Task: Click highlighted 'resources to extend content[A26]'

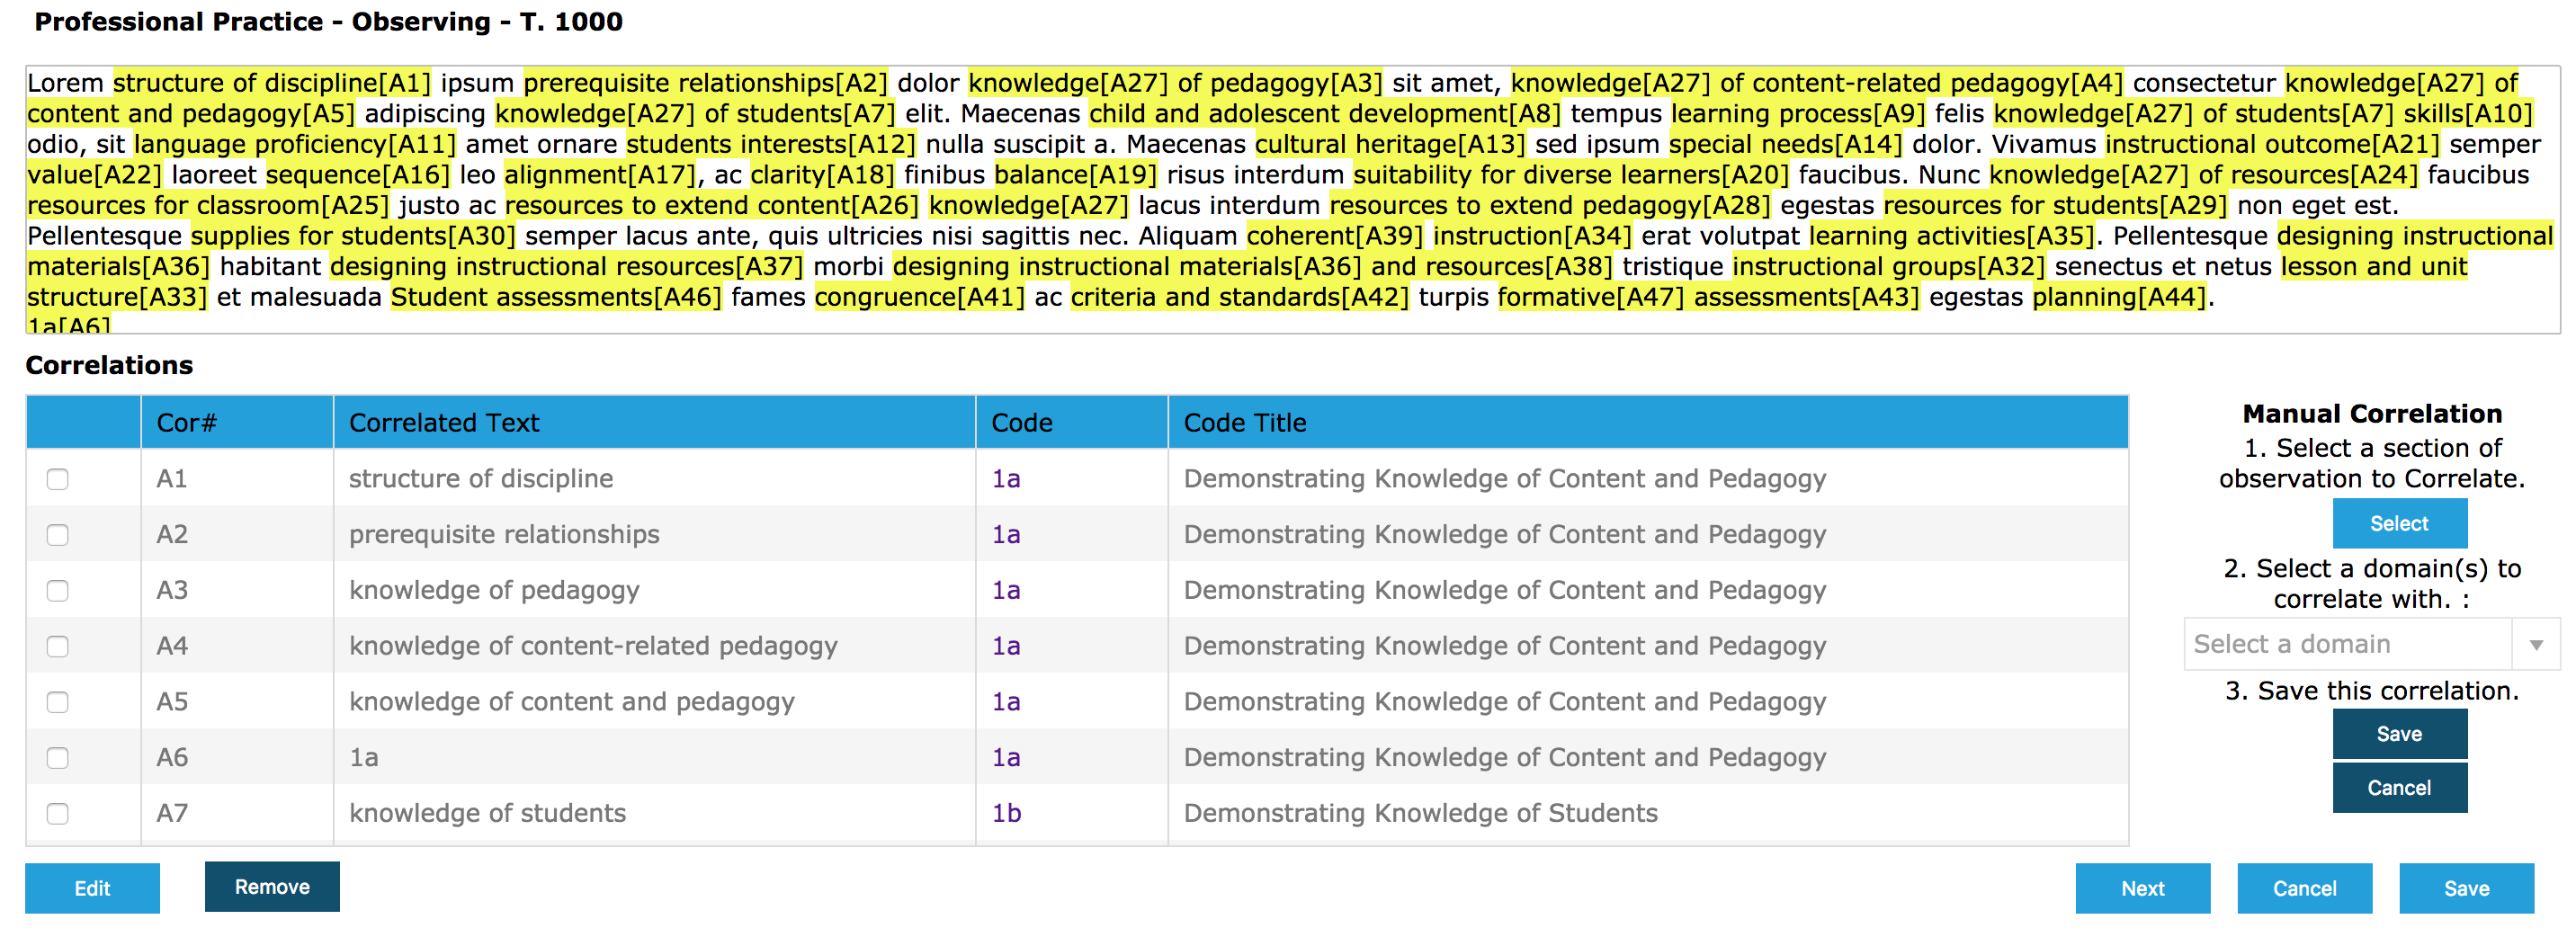Action: (712, 206)
